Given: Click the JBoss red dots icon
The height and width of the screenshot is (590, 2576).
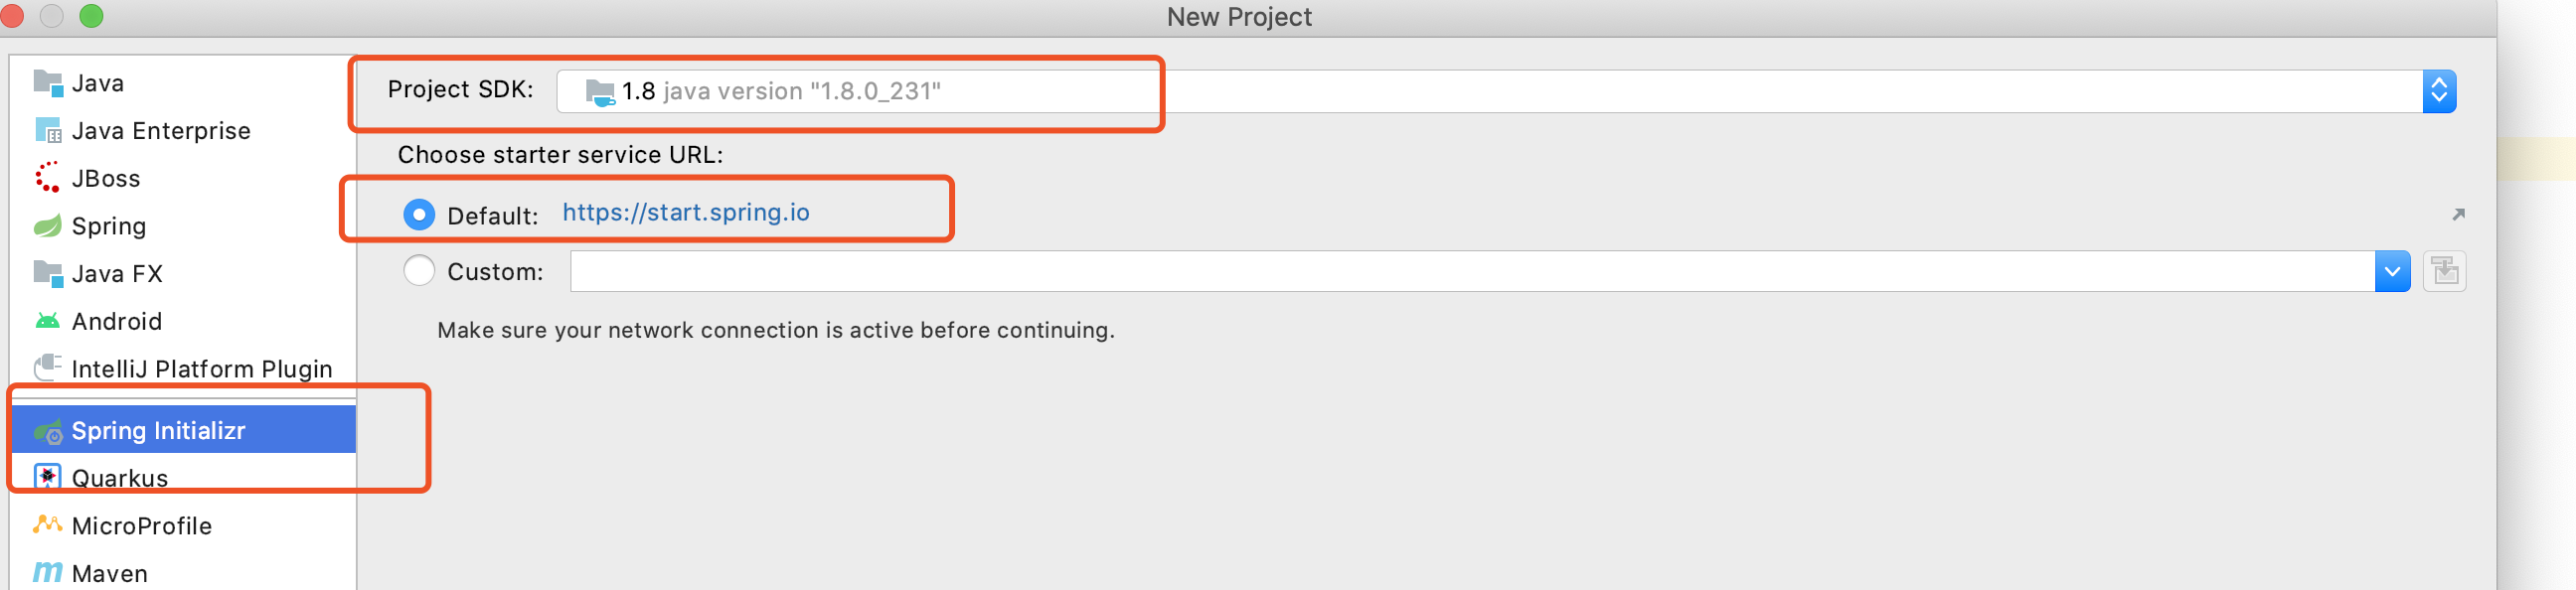Looking at the screenshot, I should click(47, 178).
